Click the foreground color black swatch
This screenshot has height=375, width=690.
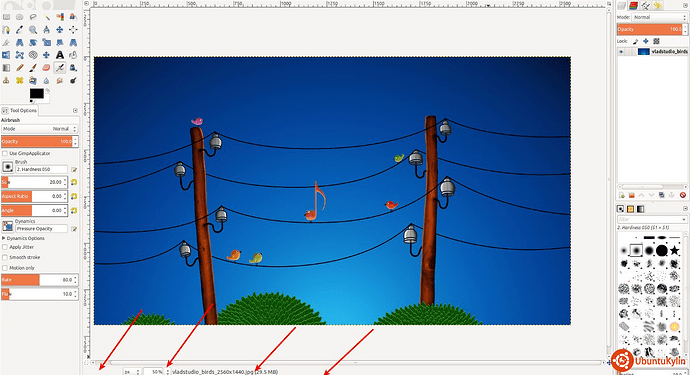point(37,93)
